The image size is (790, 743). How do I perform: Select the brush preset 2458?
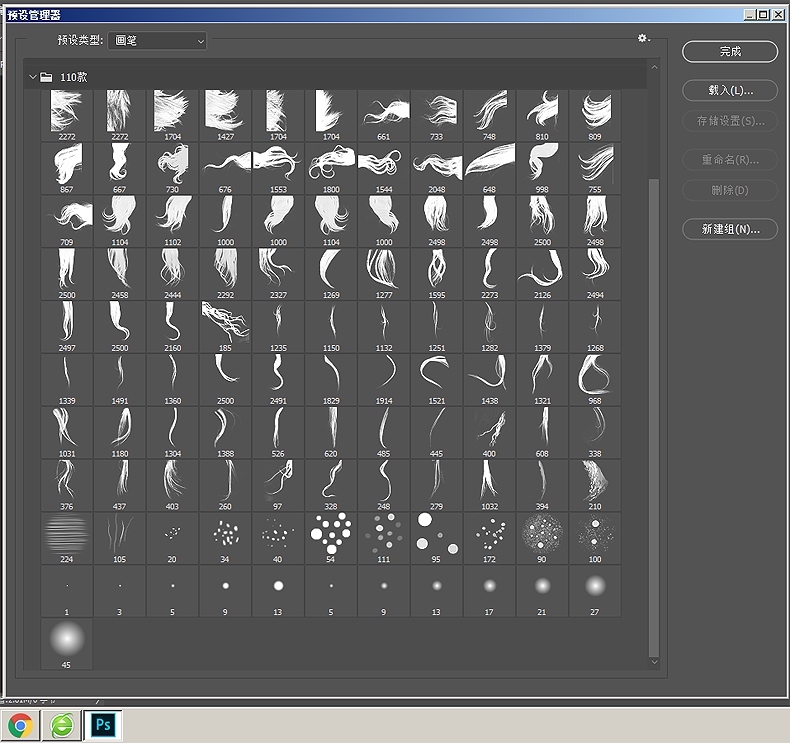[119, 274]
